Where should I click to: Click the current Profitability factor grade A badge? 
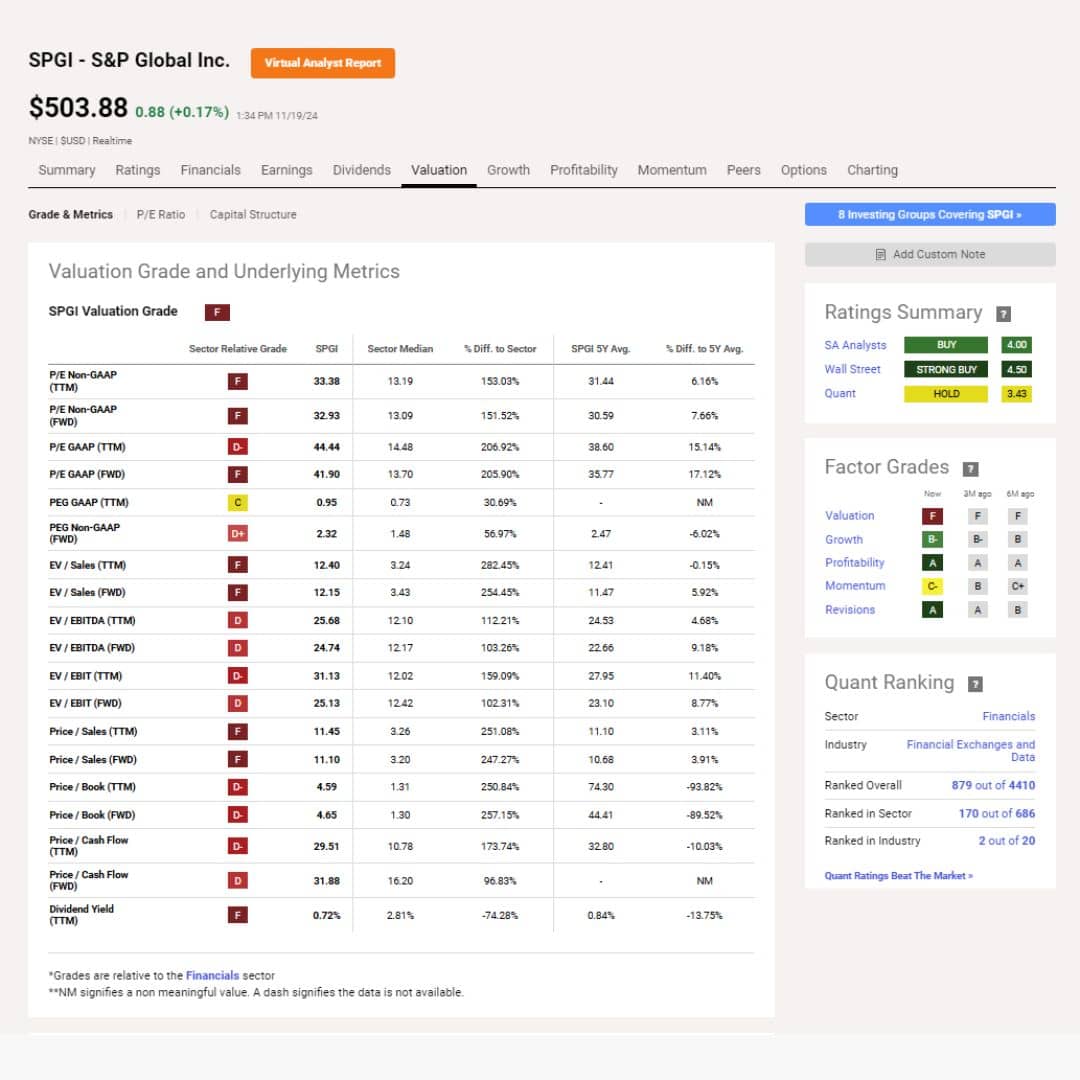click(933, 563)
